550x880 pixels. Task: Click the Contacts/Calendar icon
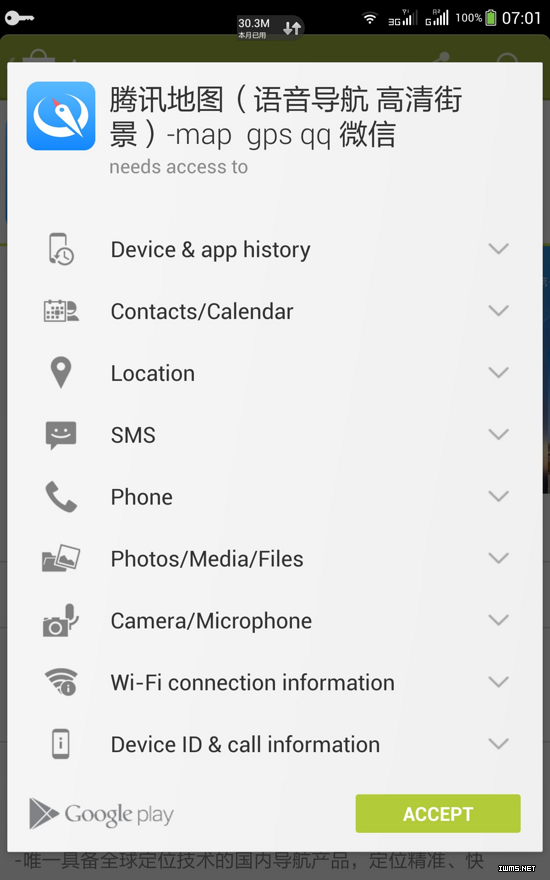tap(61, 311)
